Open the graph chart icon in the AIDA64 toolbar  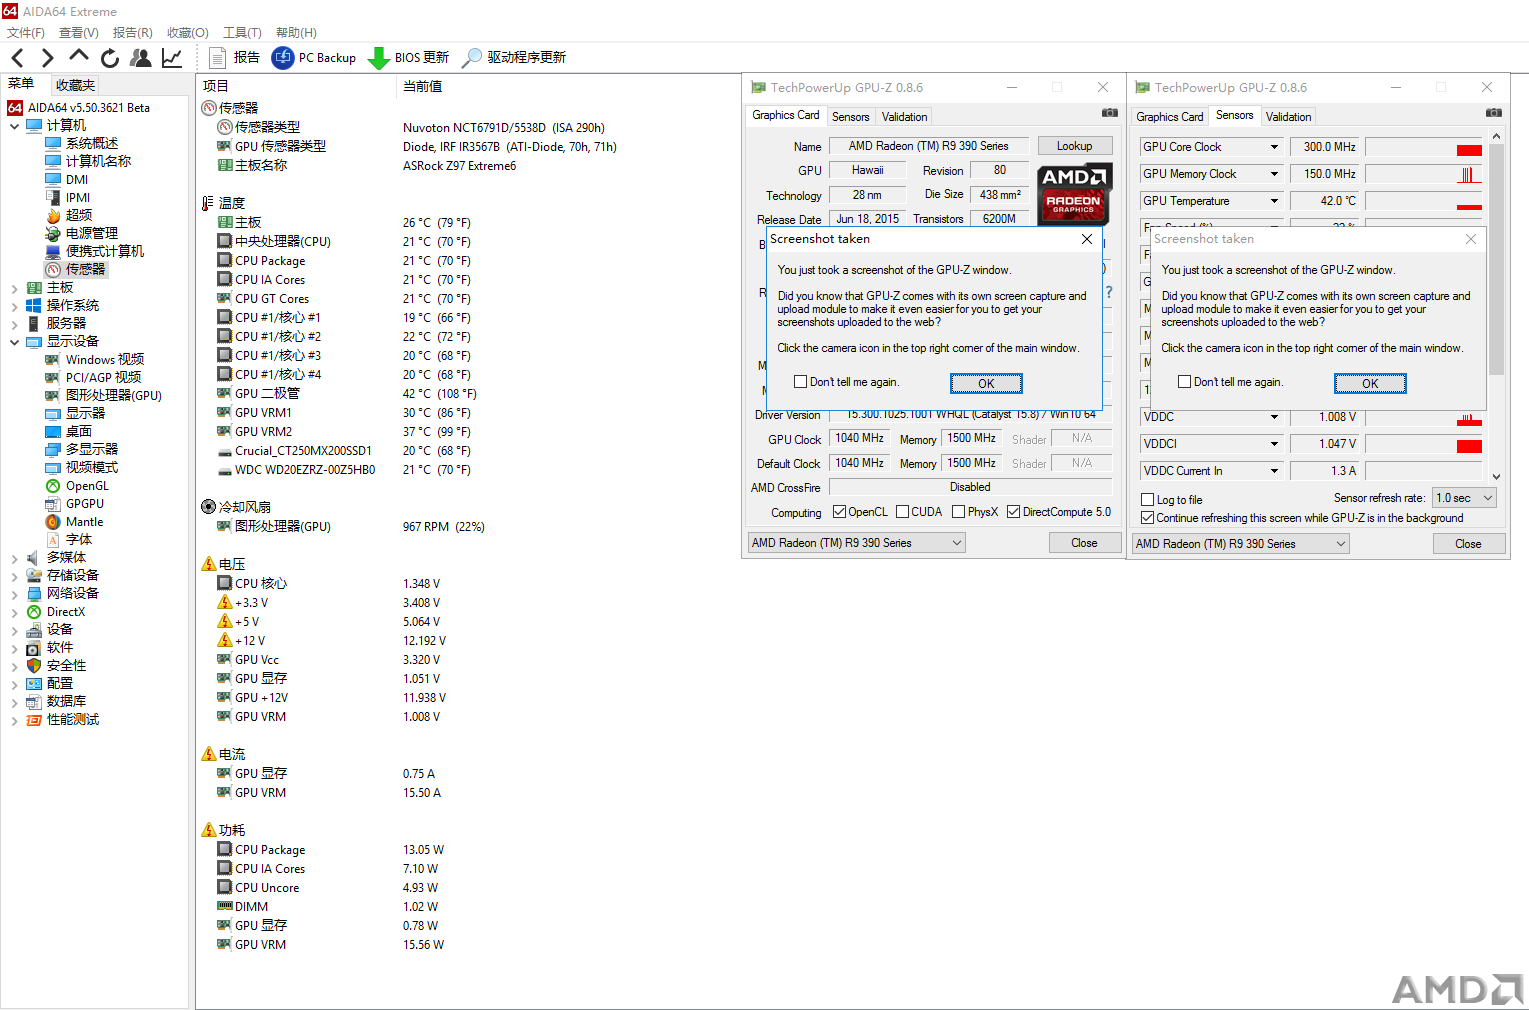point(172,58)
